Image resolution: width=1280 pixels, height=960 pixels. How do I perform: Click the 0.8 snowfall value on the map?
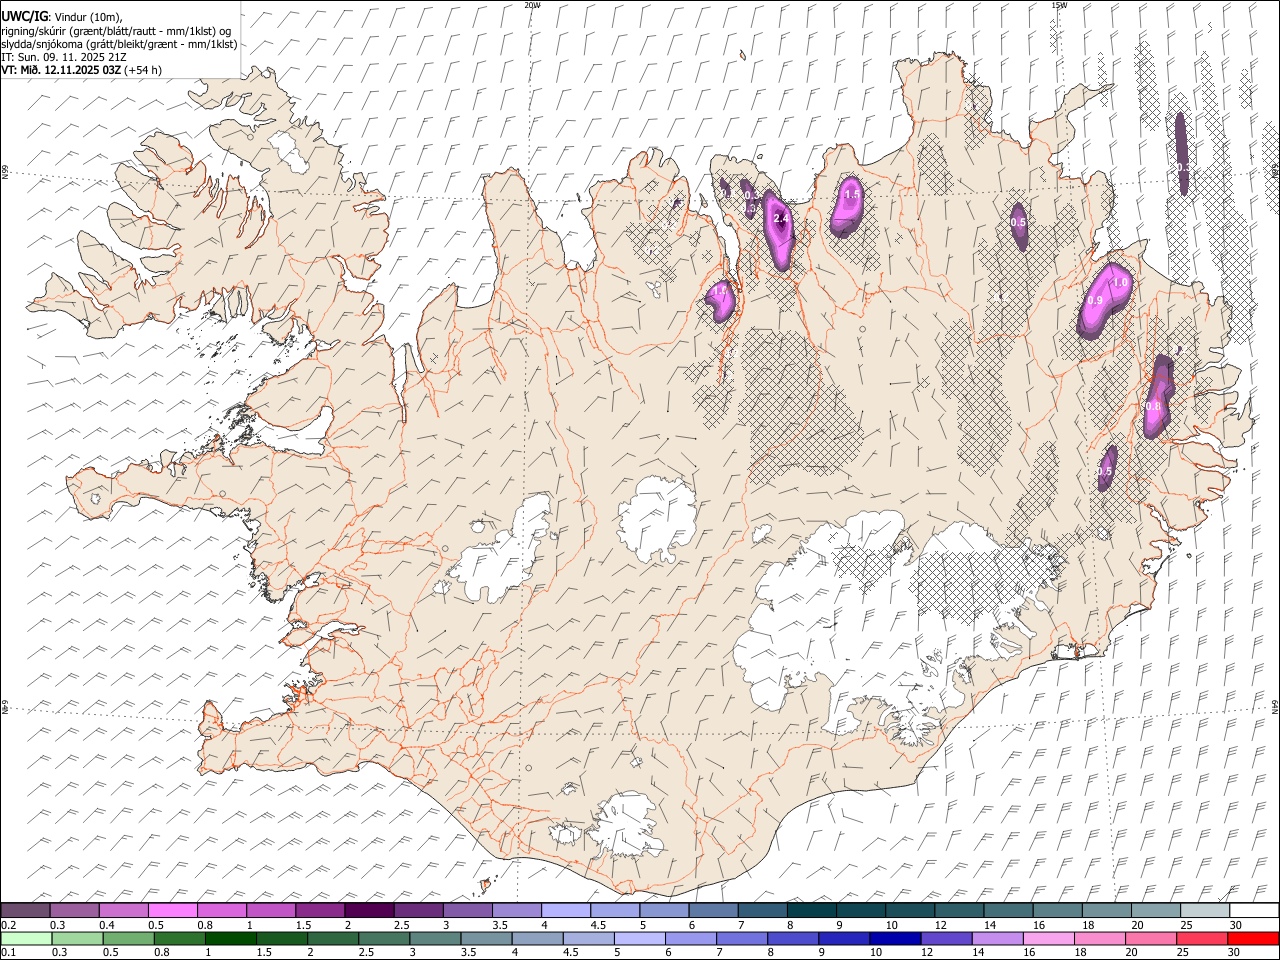(x=1152, y=406)
